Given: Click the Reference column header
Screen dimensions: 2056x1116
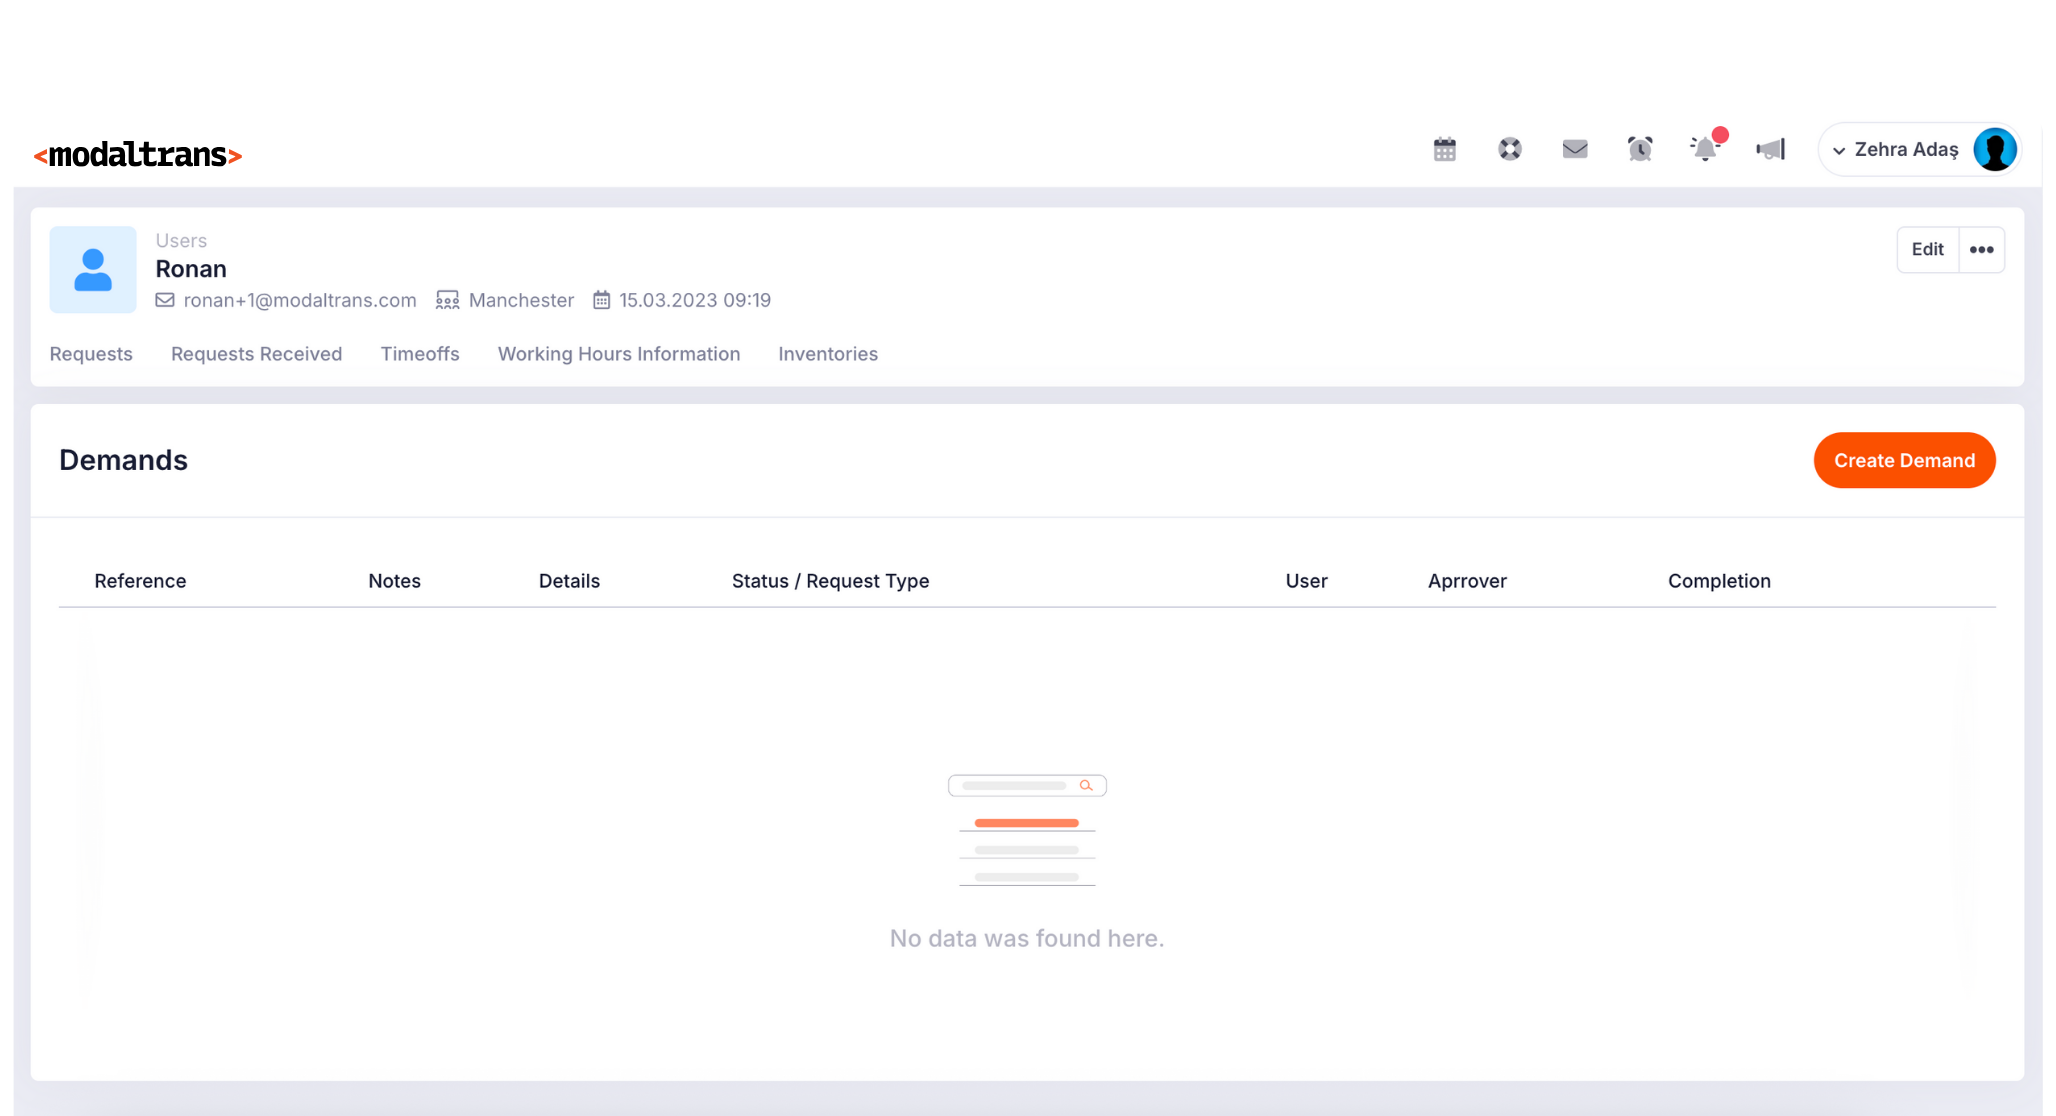Looking at the screenshot, I should point(140,581).
